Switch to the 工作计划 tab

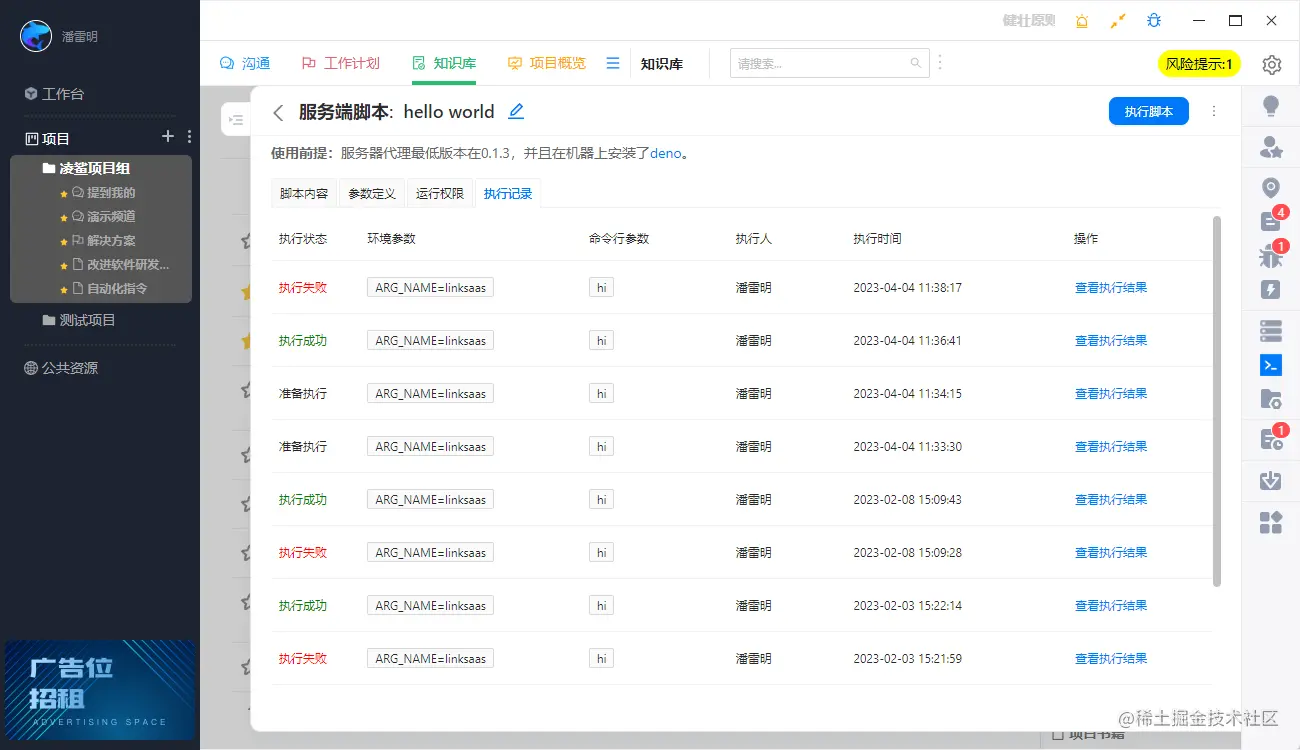coord(340,63)
